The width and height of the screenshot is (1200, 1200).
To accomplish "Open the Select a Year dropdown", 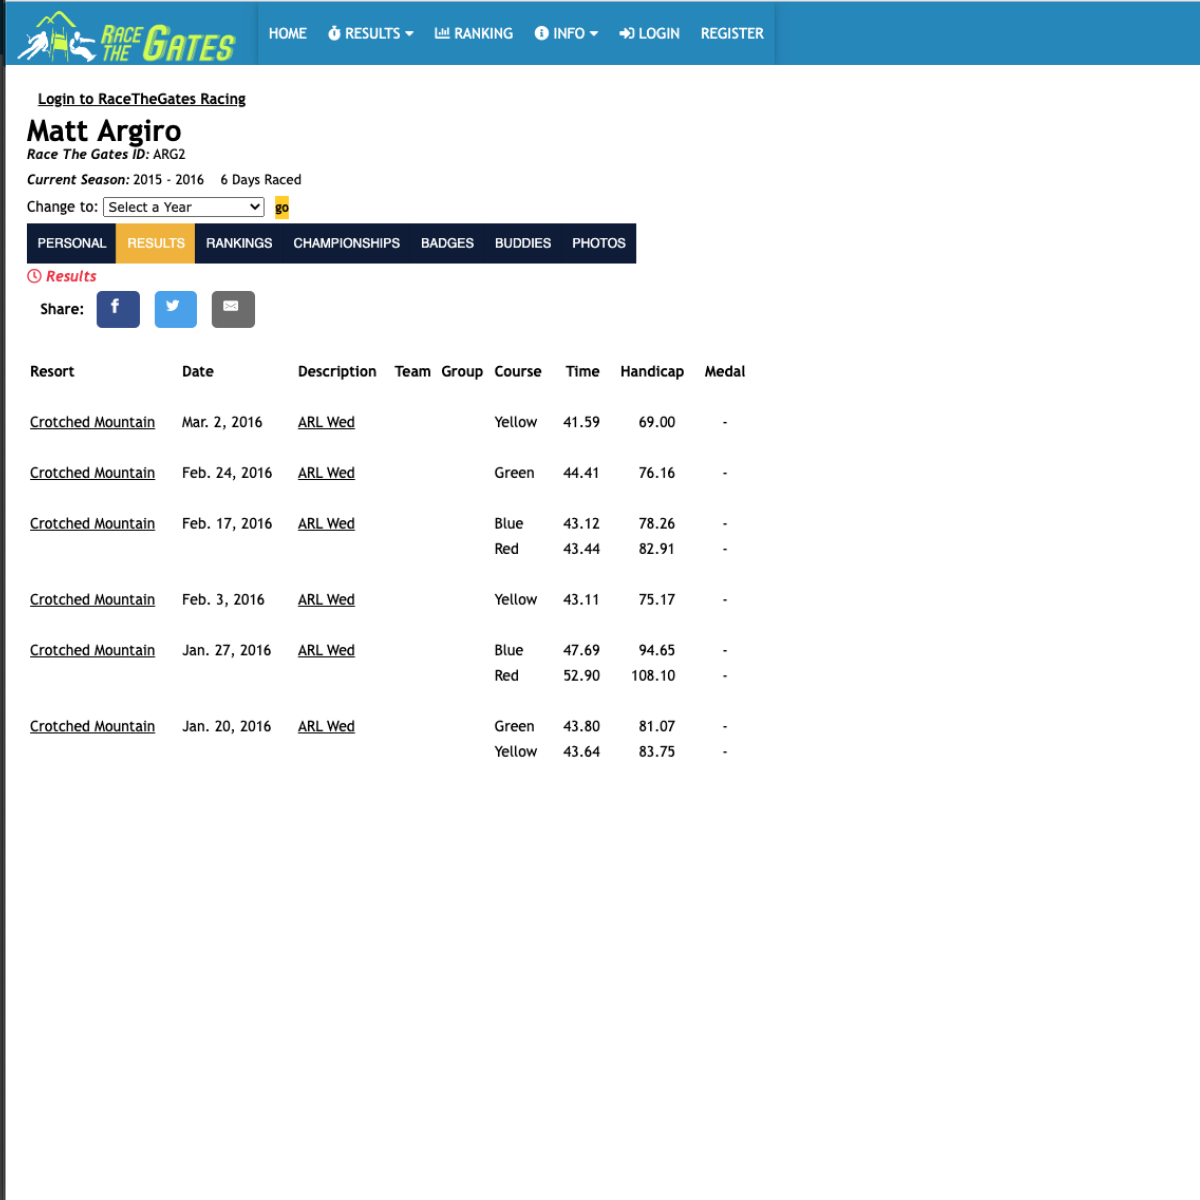I will [x=184, y=207].
